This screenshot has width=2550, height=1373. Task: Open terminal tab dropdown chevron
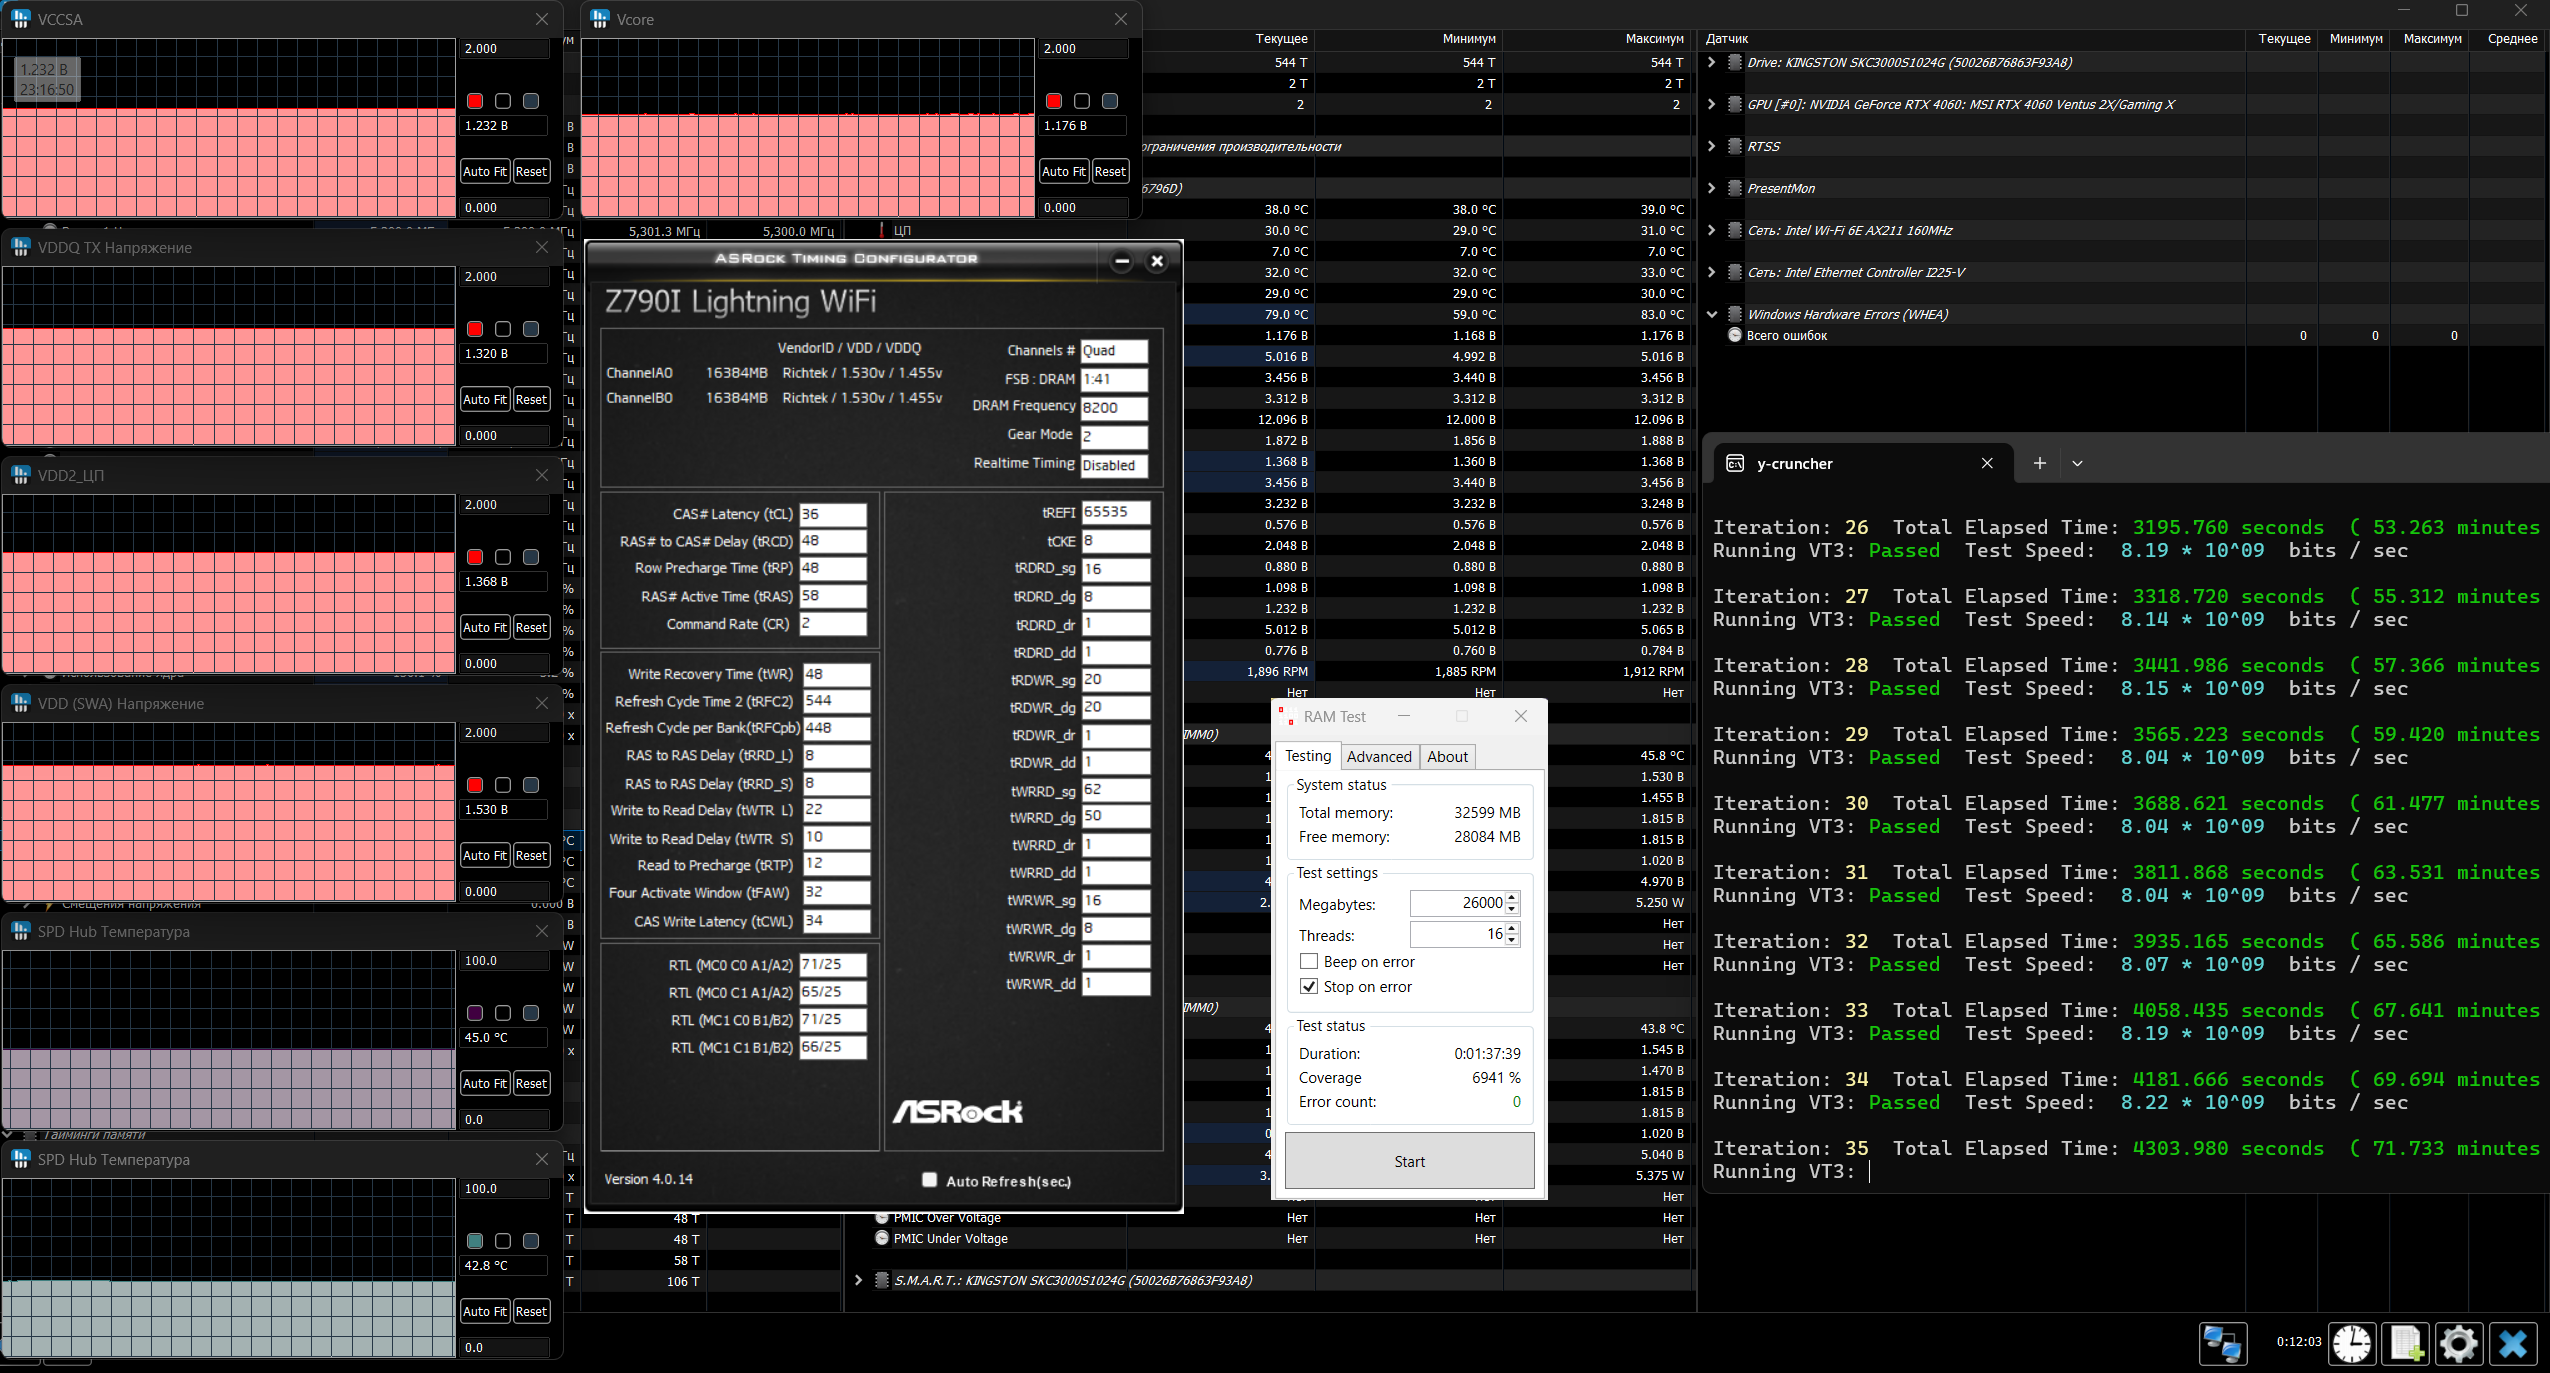pyautogui.click(x=2077, y=463)
